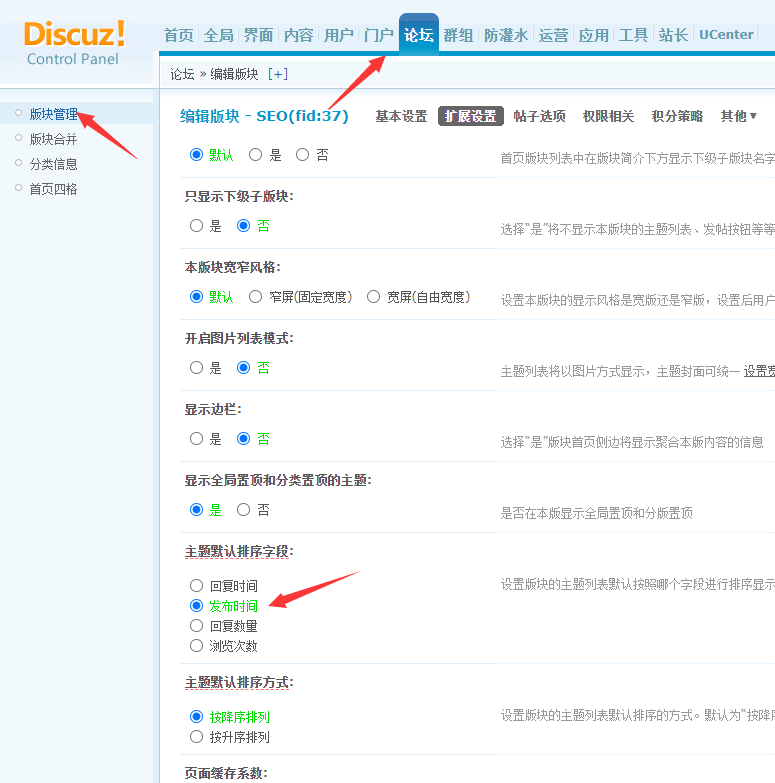Viewport: 775px width, 783px height.
Task: Set 显示边栏 to 是
Action: coord(197,439)
